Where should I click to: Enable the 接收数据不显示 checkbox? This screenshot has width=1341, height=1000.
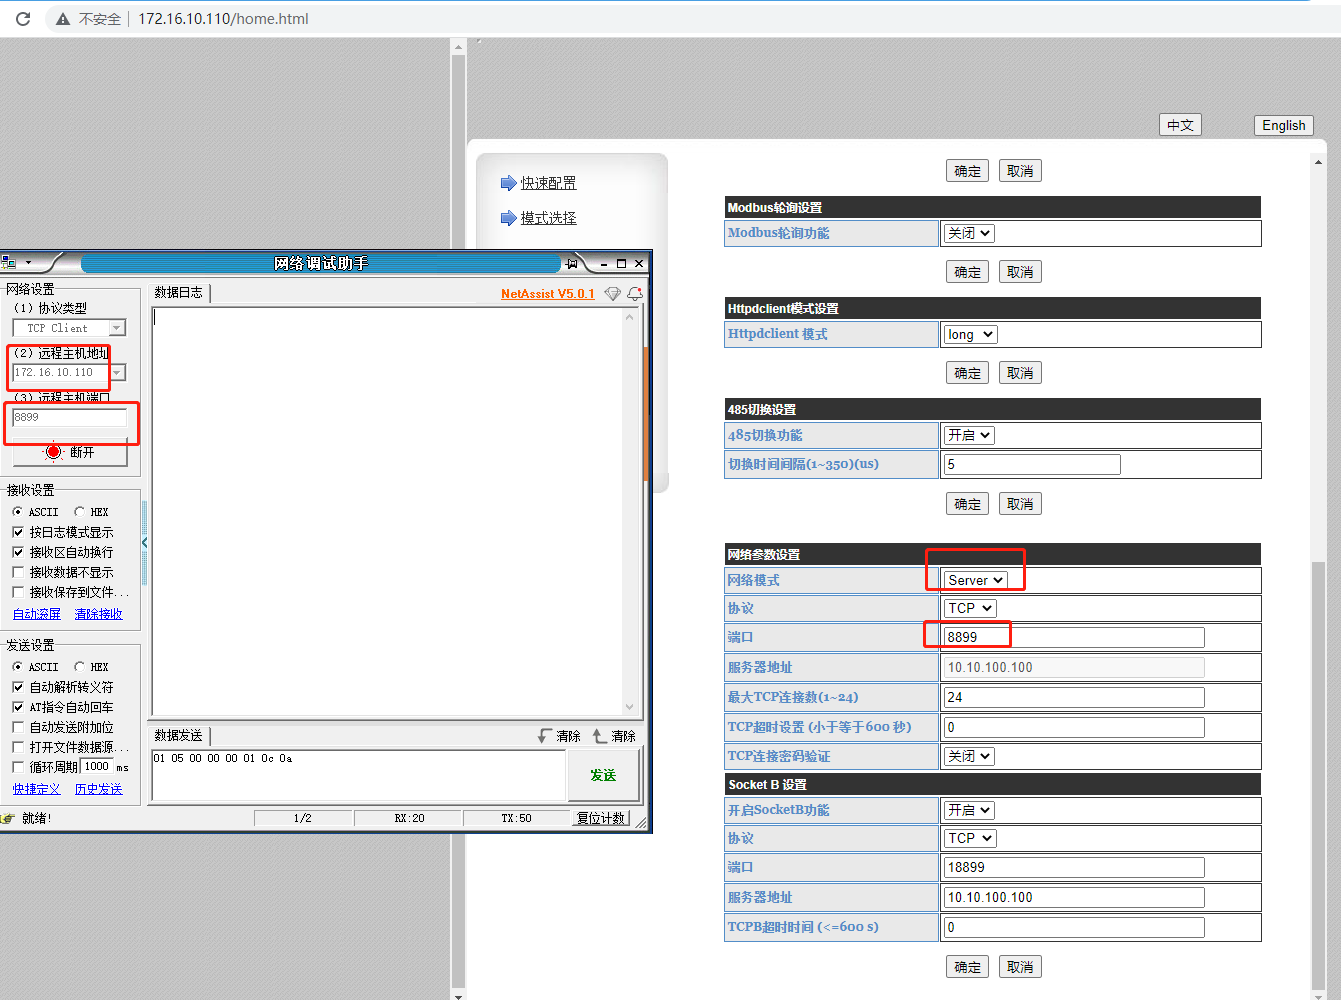tap(18, 572)
